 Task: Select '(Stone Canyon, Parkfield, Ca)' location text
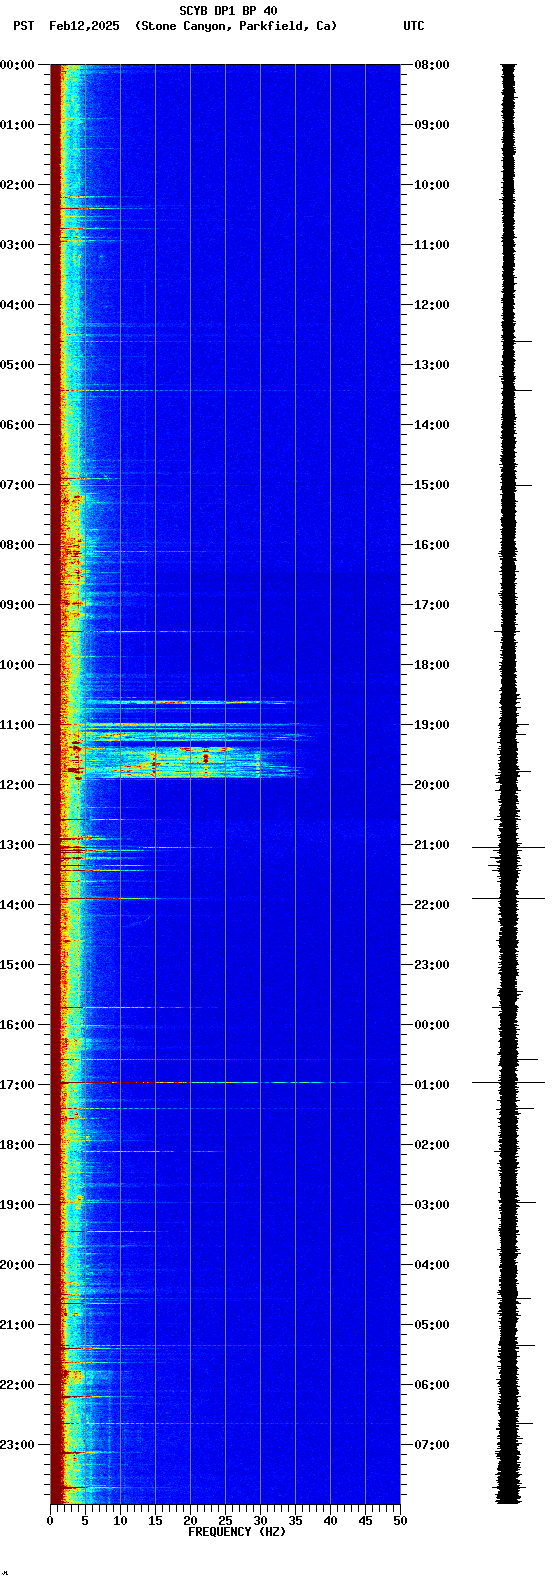[236, 26]
